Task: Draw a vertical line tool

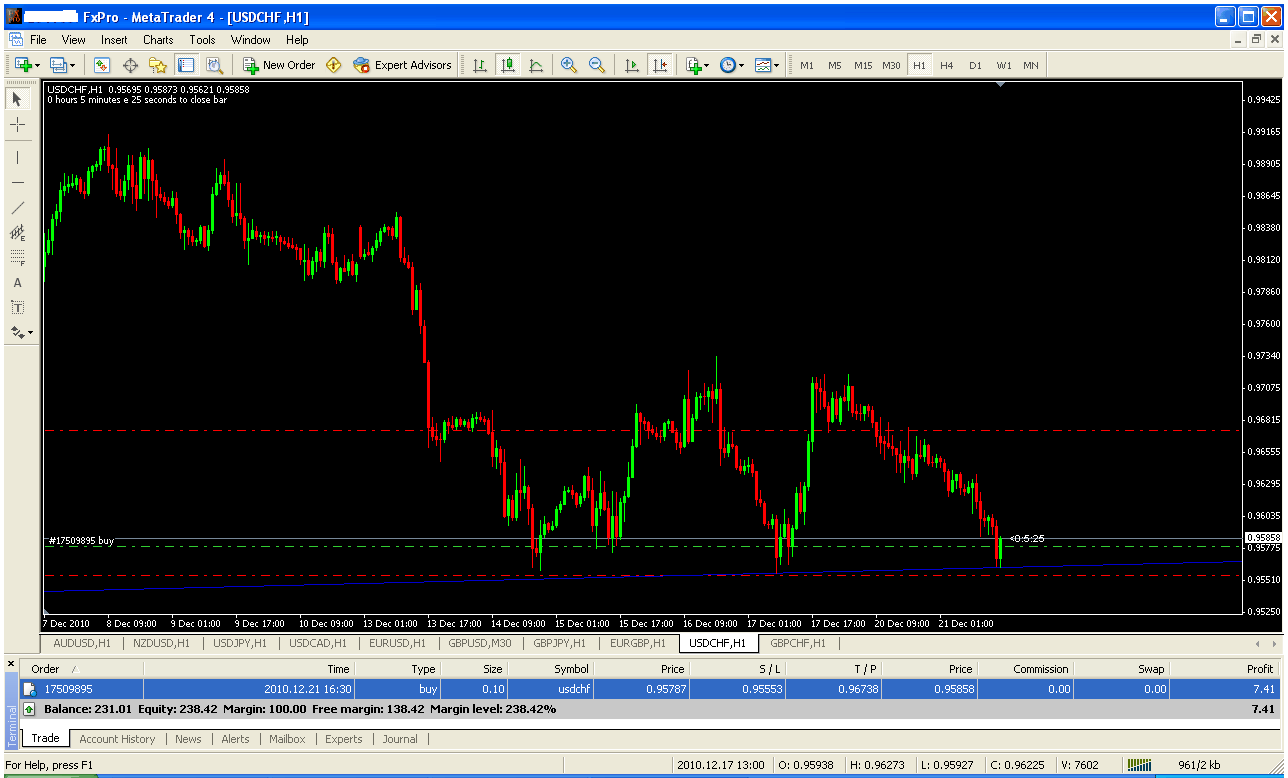Action: [17, 157]
